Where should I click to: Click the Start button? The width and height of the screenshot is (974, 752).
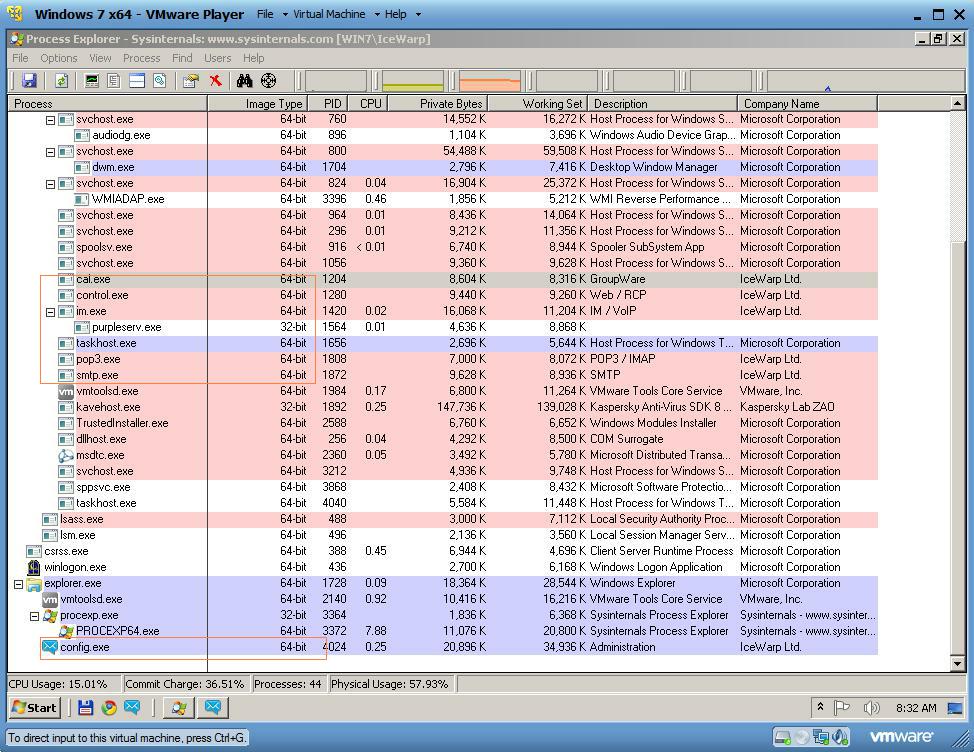point(35,707)
